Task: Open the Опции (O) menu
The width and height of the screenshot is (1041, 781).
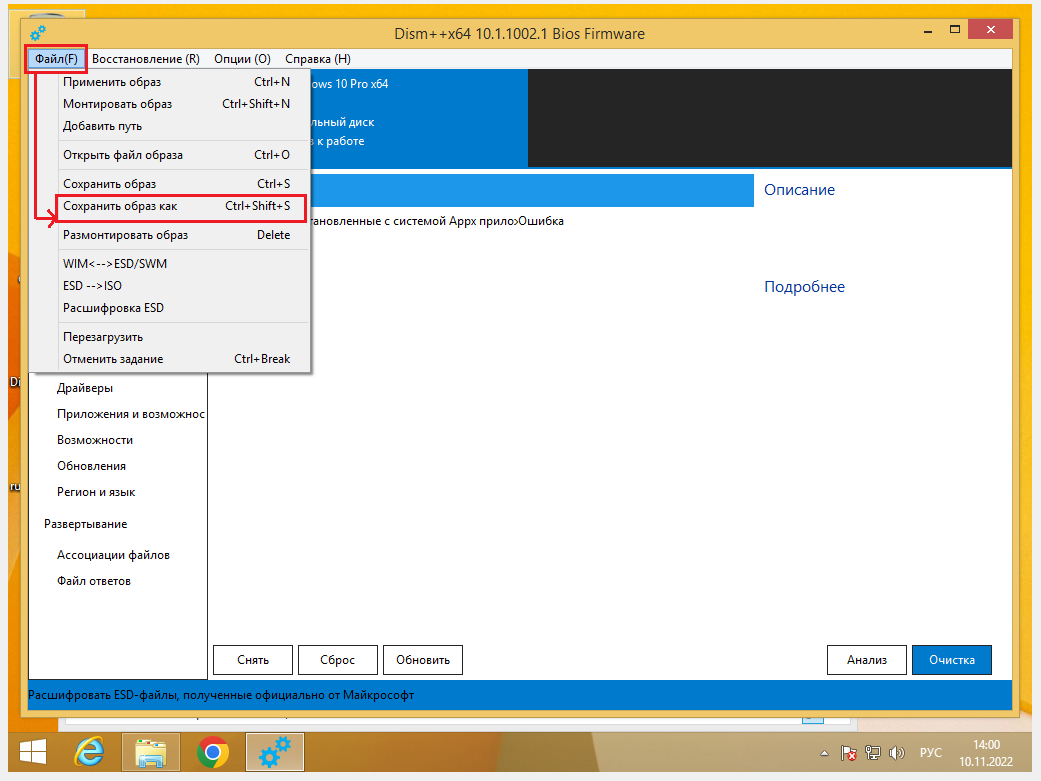Action: tap(242, 59)
